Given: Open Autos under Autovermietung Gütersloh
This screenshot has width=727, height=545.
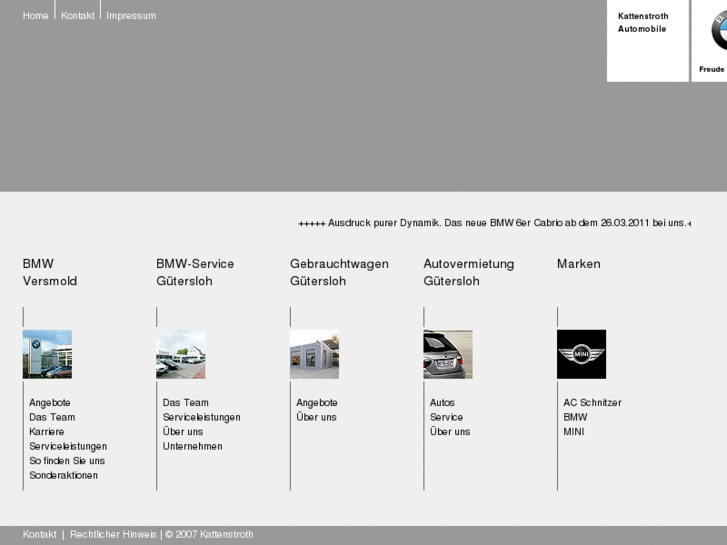Looking at the screenshot, I should tap(442, 403).
